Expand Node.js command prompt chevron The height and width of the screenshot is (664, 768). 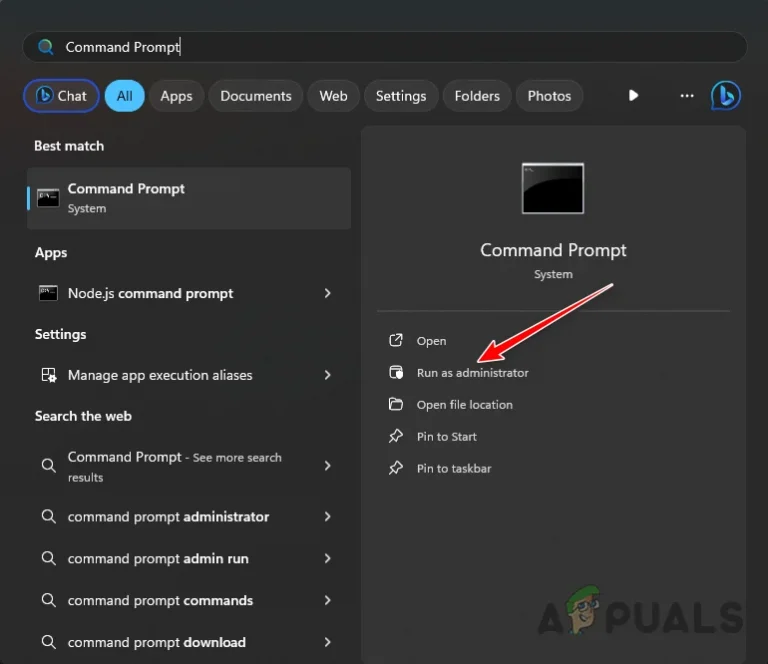click(x=327, y=293)
